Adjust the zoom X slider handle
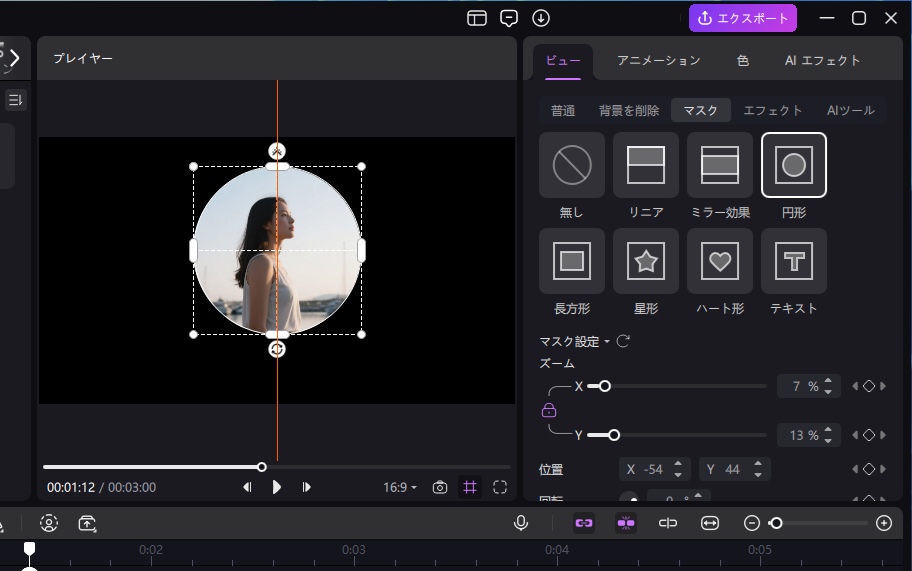The height and width of the screenshot is (571, 912). coord(605,386)
